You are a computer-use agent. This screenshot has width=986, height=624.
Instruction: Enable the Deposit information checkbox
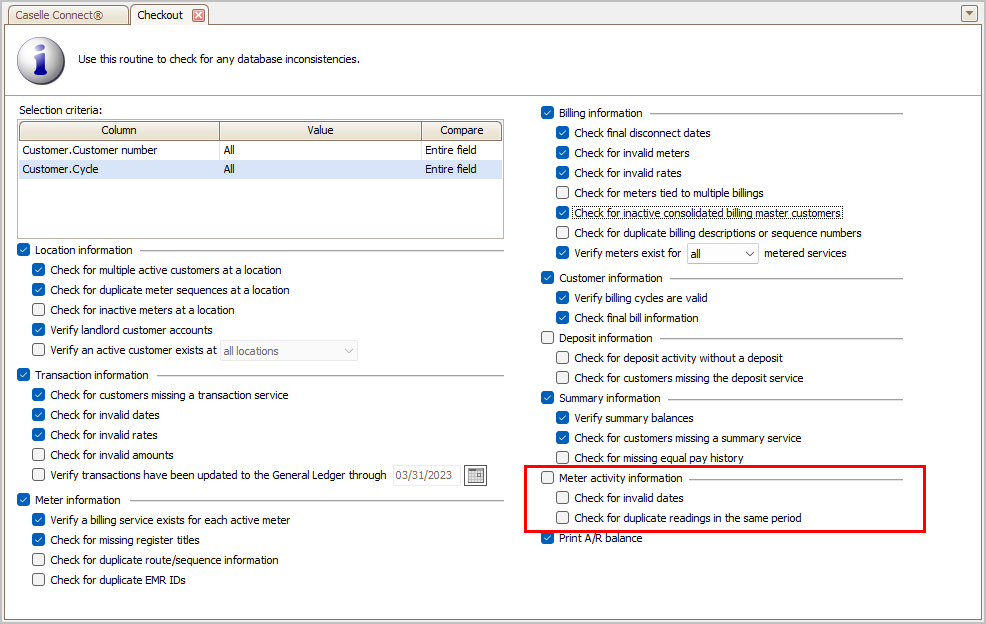(x=548, y=338)
